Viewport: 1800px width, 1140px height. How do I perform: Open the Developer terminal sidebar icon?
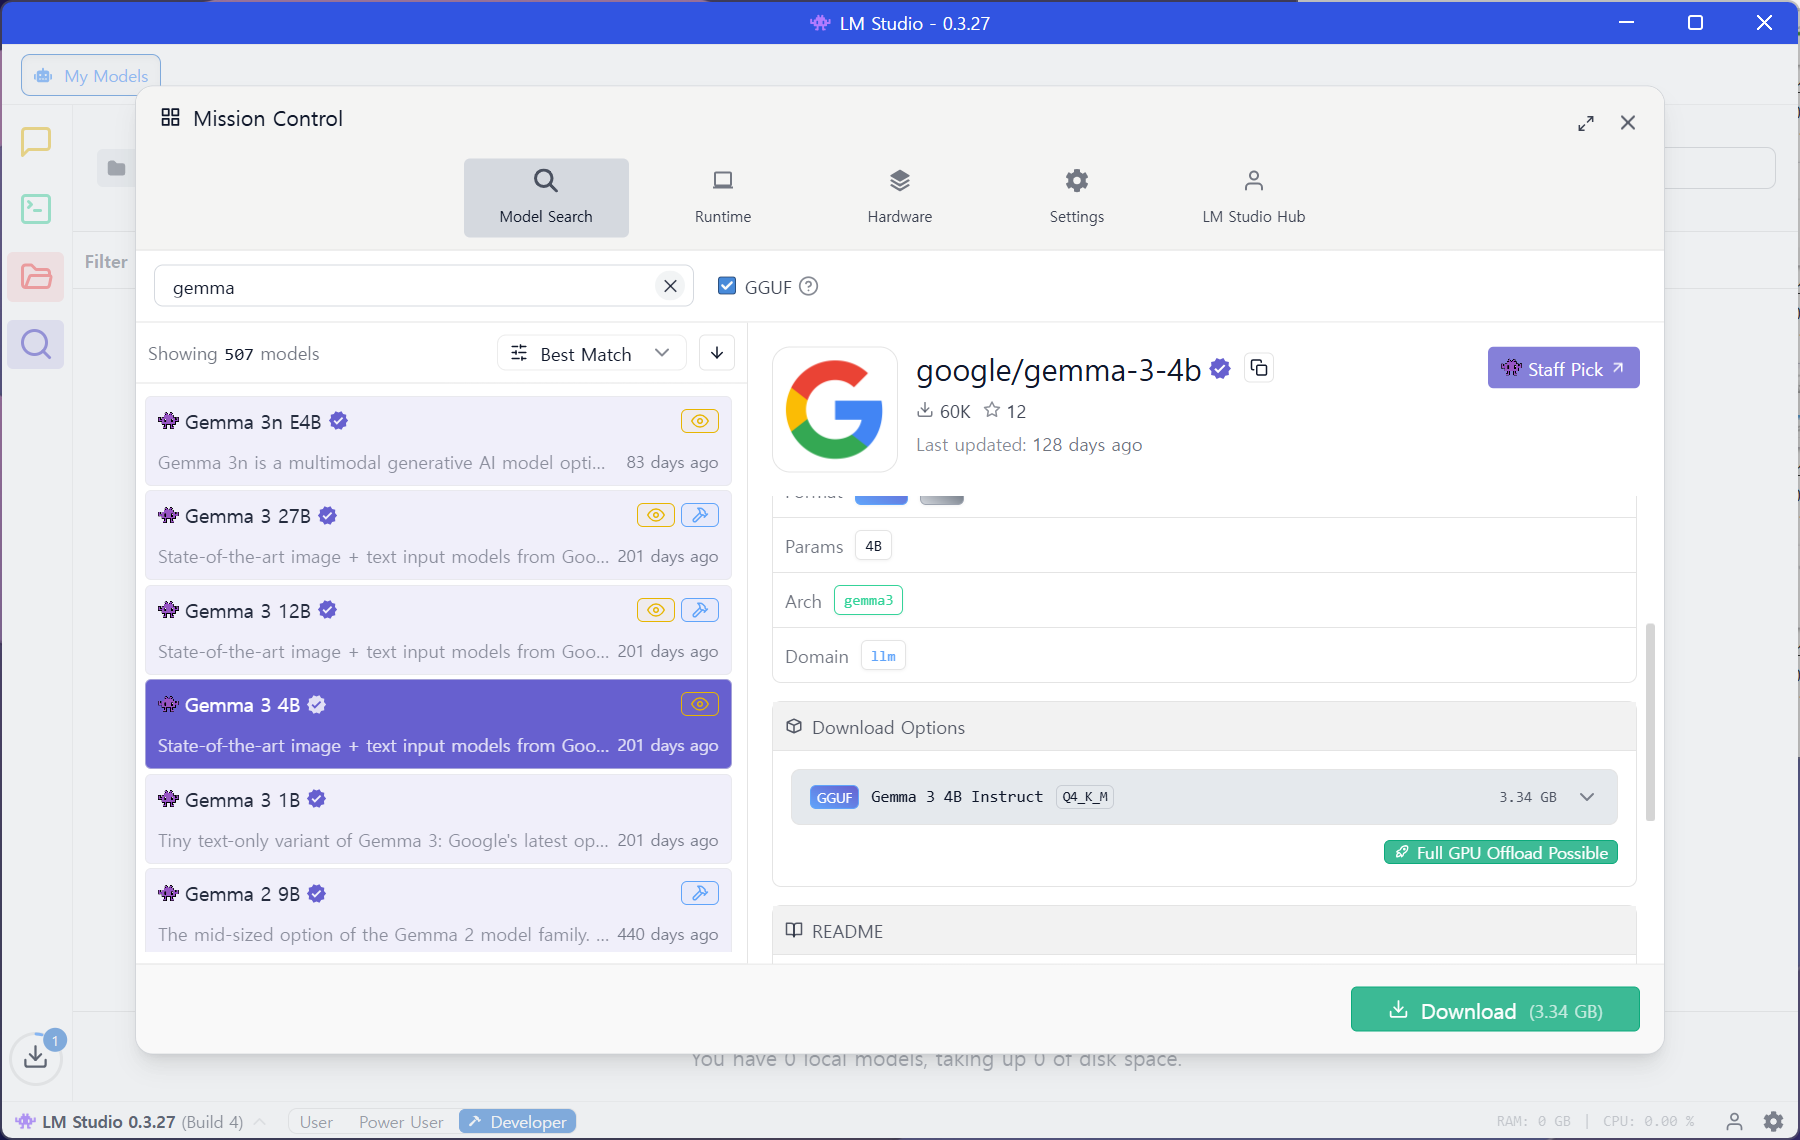point(36,208)
